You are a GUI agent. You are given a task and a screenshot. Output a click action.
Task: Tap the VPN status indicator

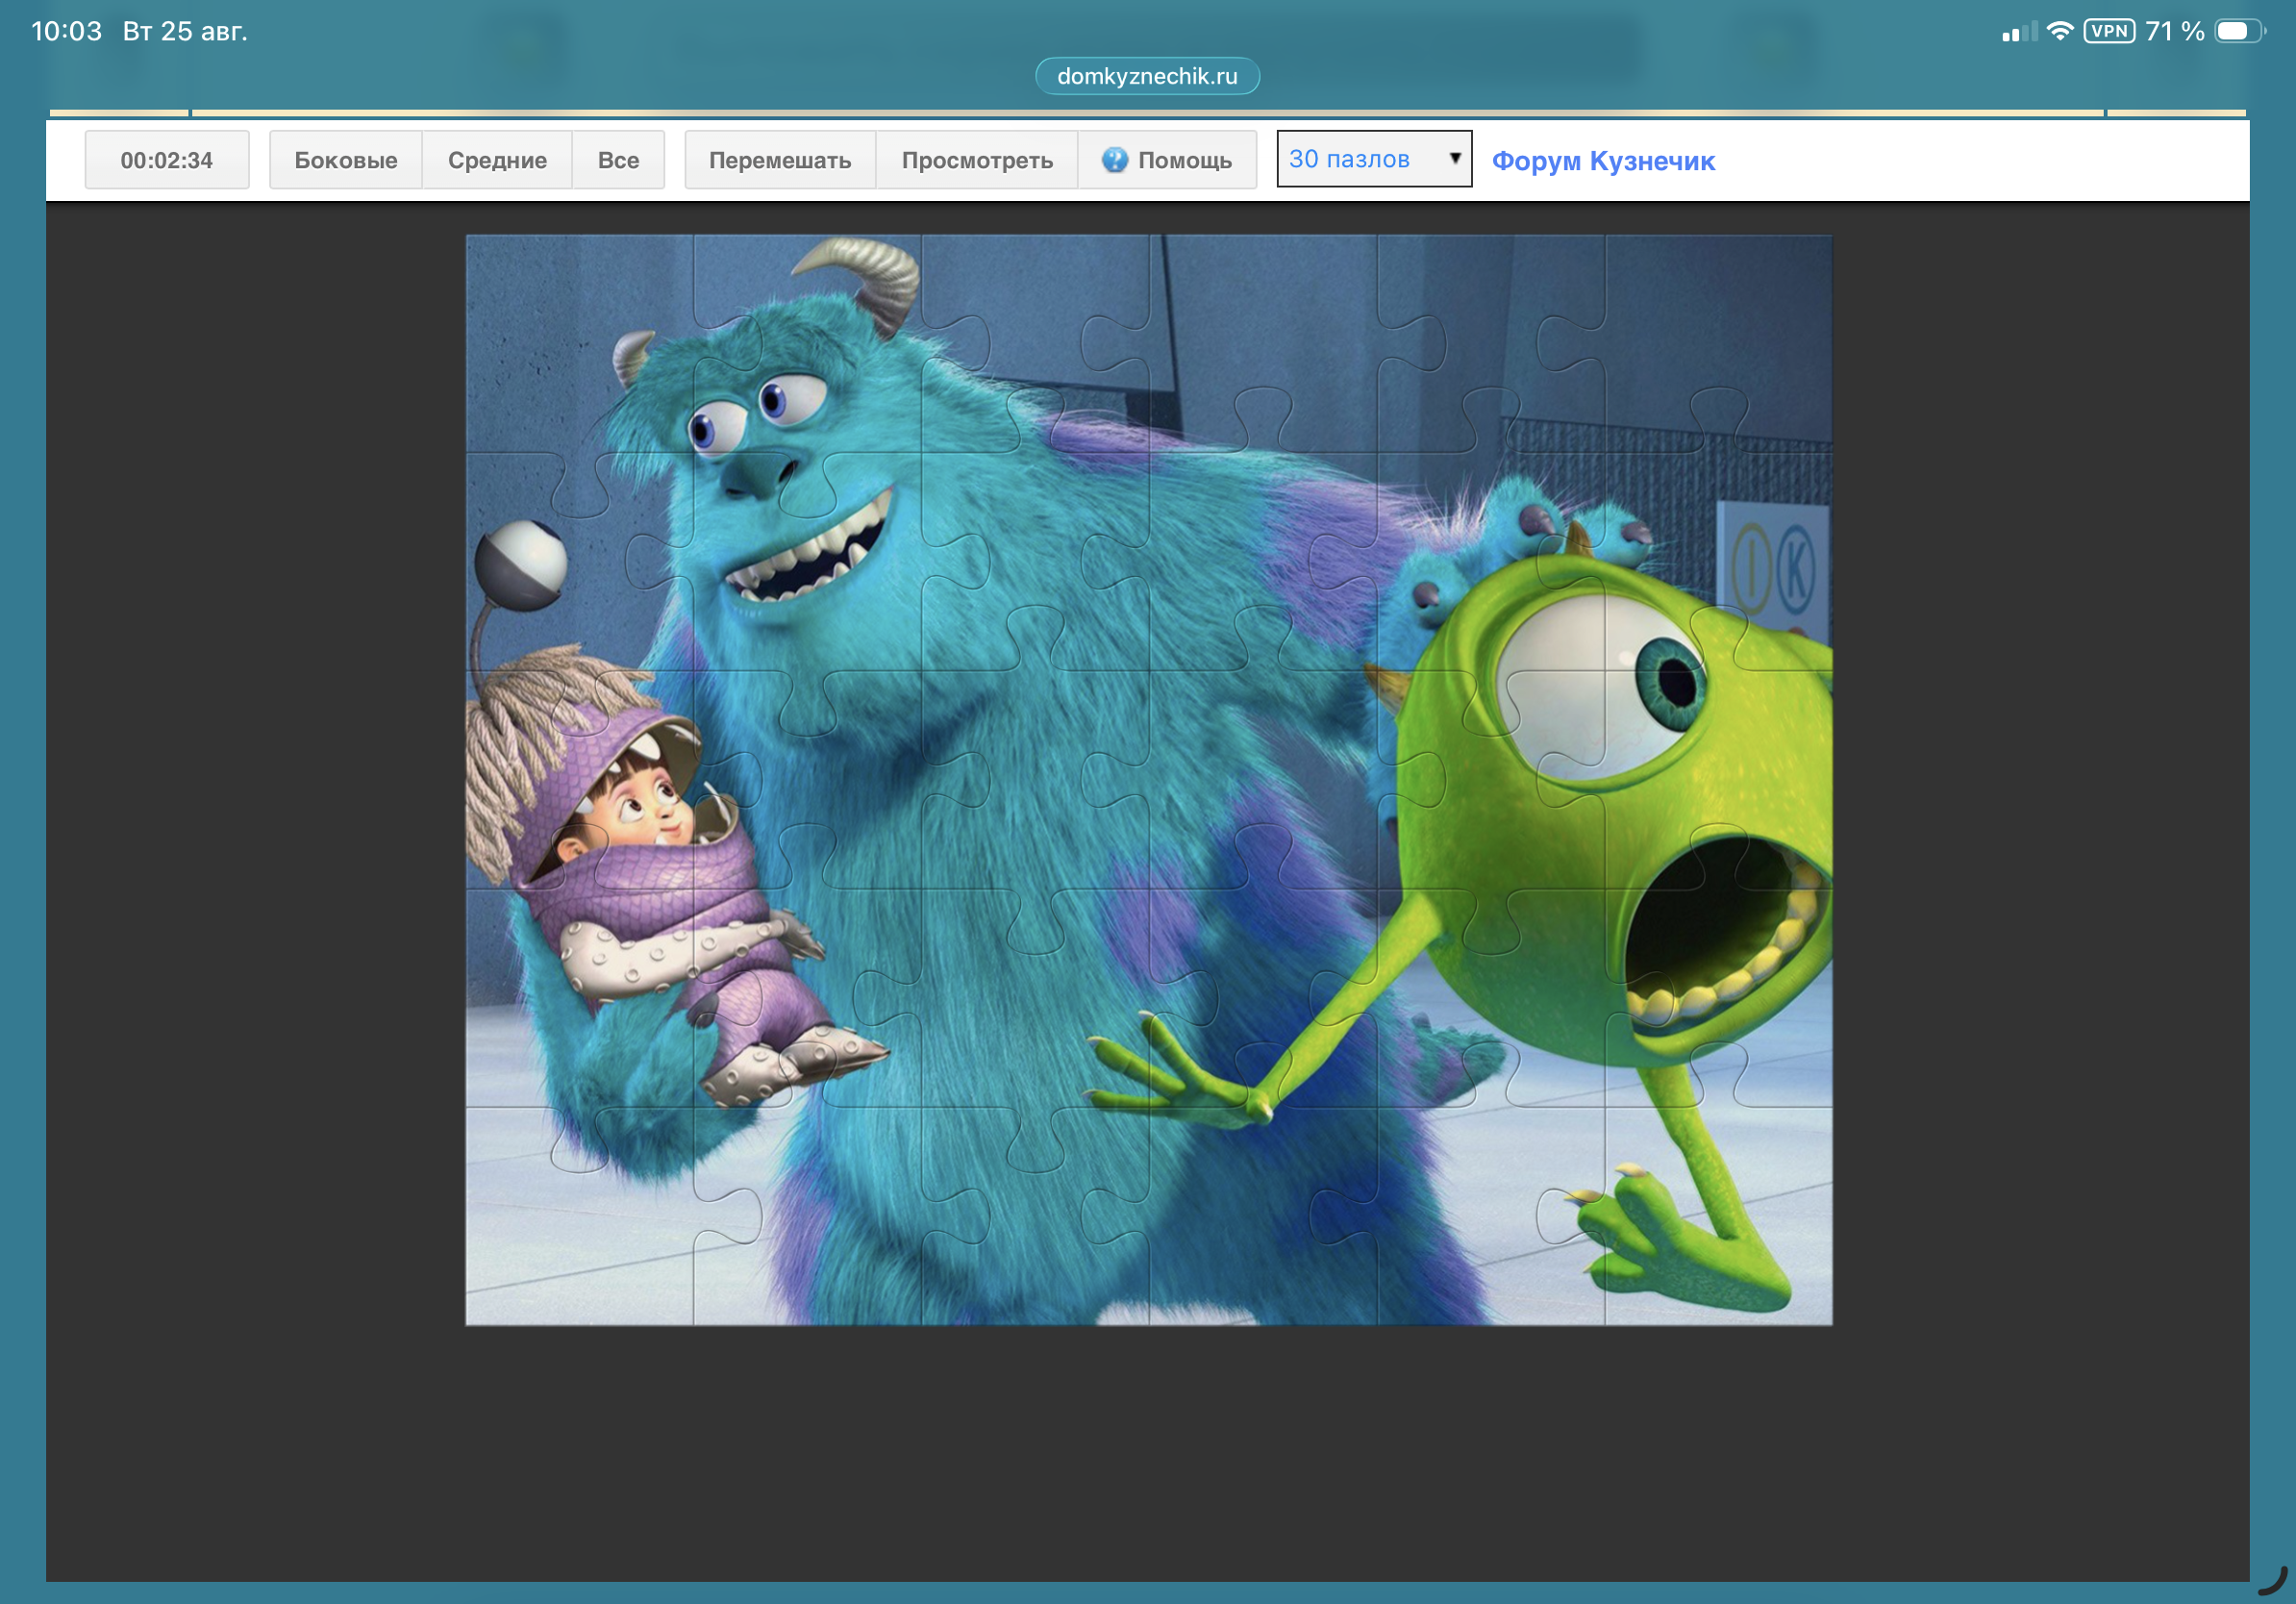[x=2109, y=31]
